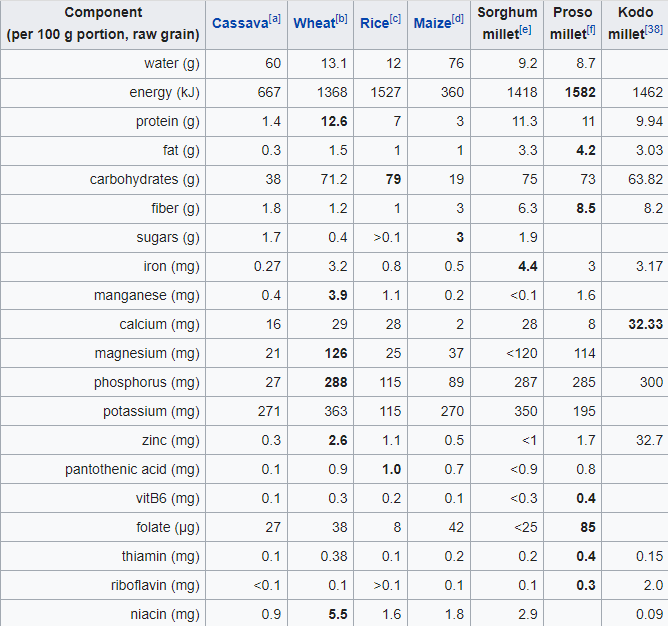The image size is (668, 626).
Task: Select the 'manganese (mg)' row label
Action: (x=147, y=295)
